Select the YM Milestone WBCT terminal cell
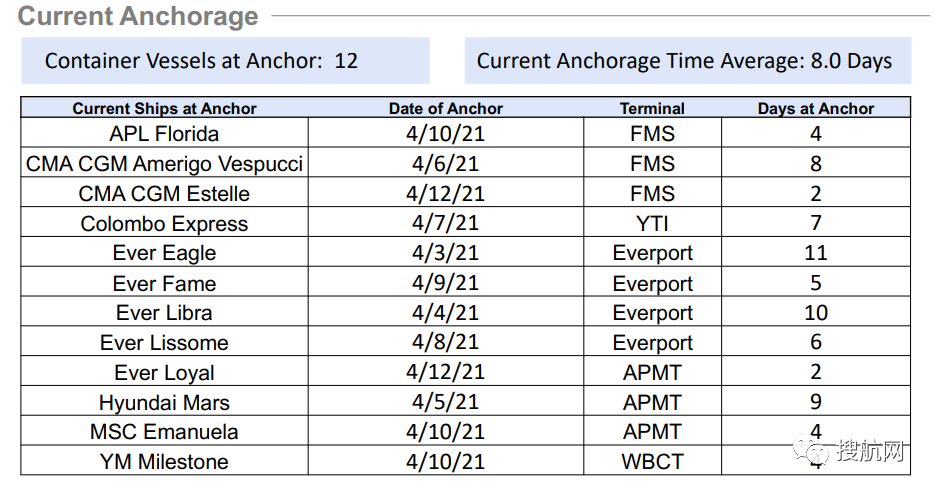The height and width of the screenshot is (492, 935). (x=652, y=461)
